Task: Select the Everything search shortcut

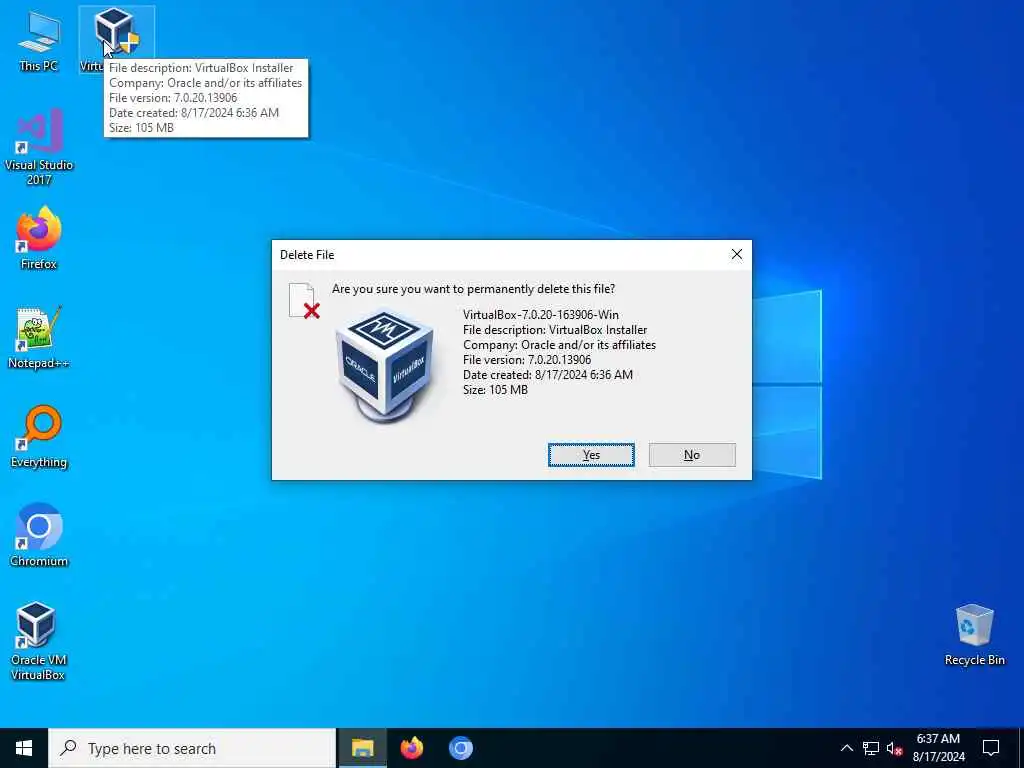Action: pos(39,437)
